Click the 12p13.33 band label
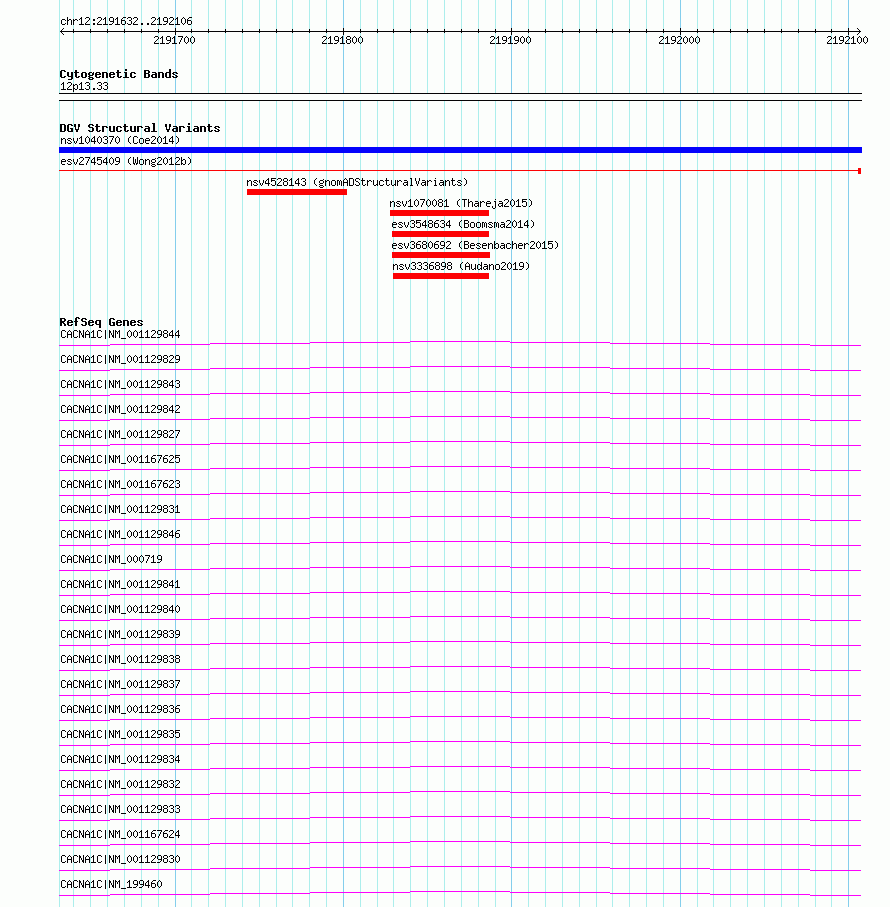This screenshot has height=907, width=890. 84,86
